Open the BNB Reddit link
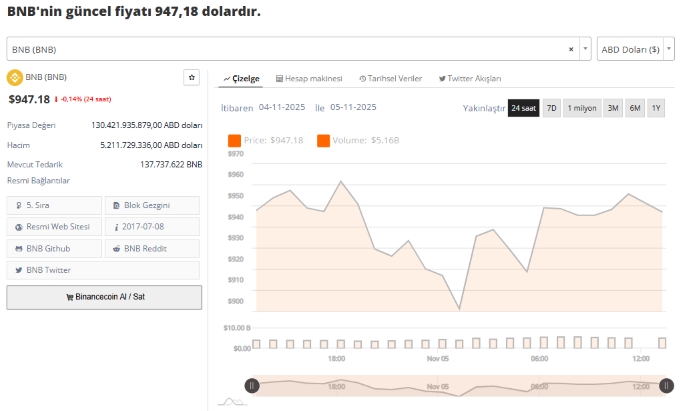This screenshot has width=685, height=411. (x=153, y=248)
